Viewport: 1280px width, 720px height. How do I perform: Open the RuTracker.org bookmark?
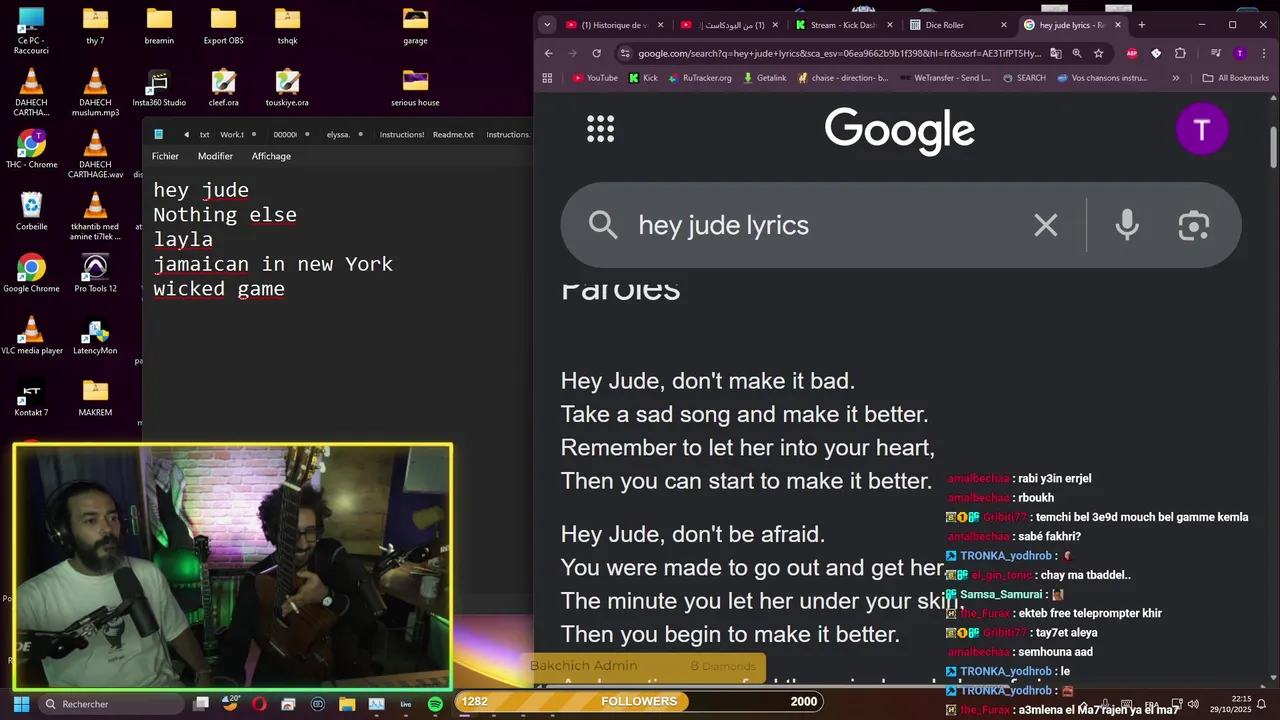tap(700, 78)
